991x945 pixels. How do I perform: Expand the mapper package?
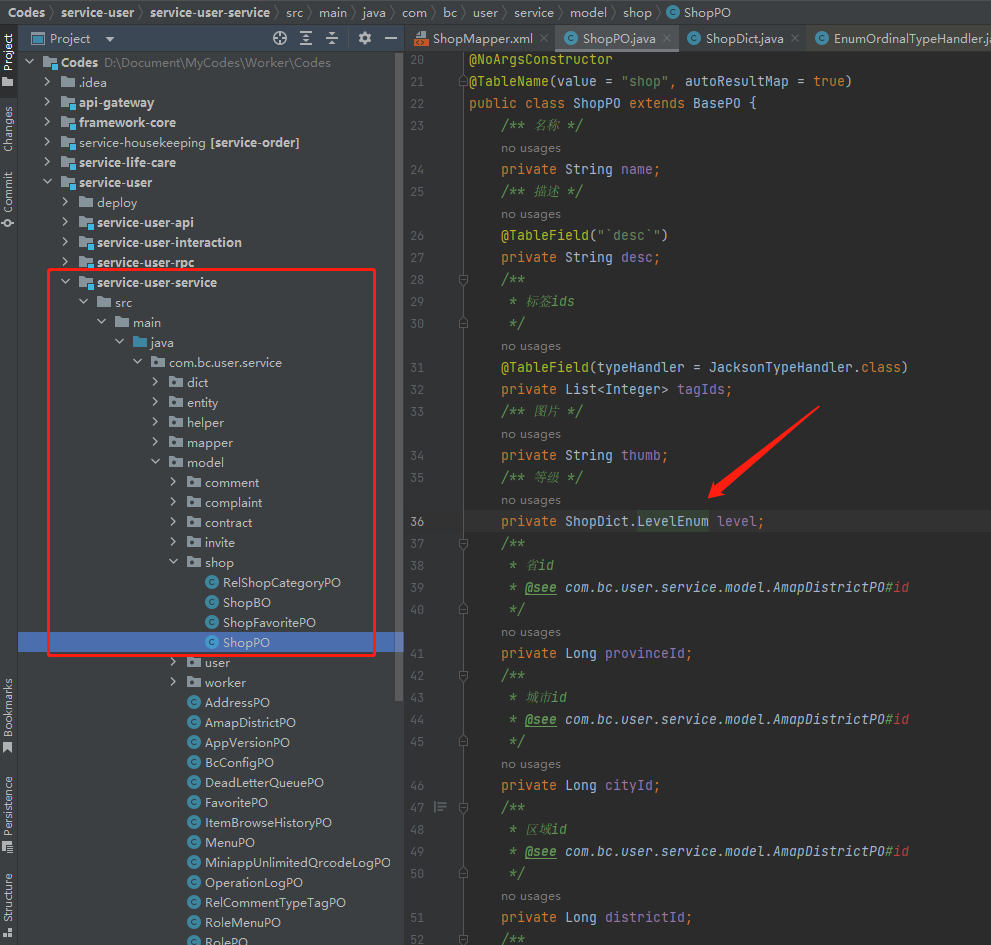pos(155,442)
